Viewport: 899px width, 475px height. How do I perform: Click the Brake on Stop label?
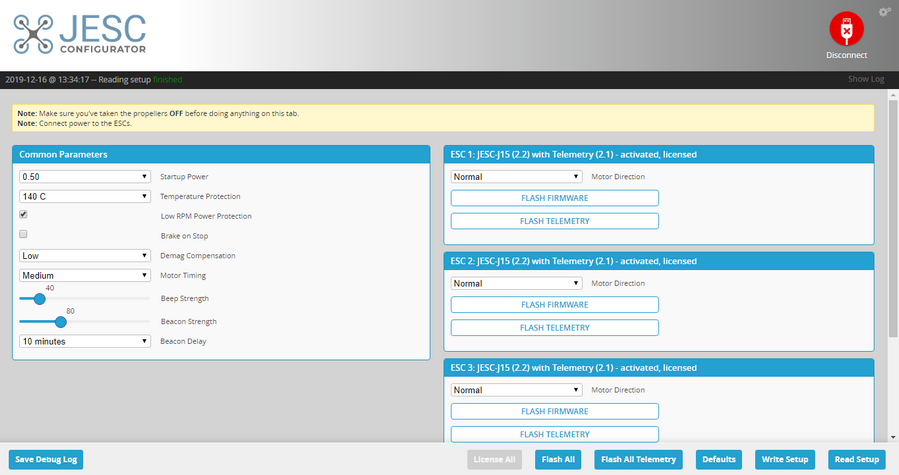pos(184,236)
